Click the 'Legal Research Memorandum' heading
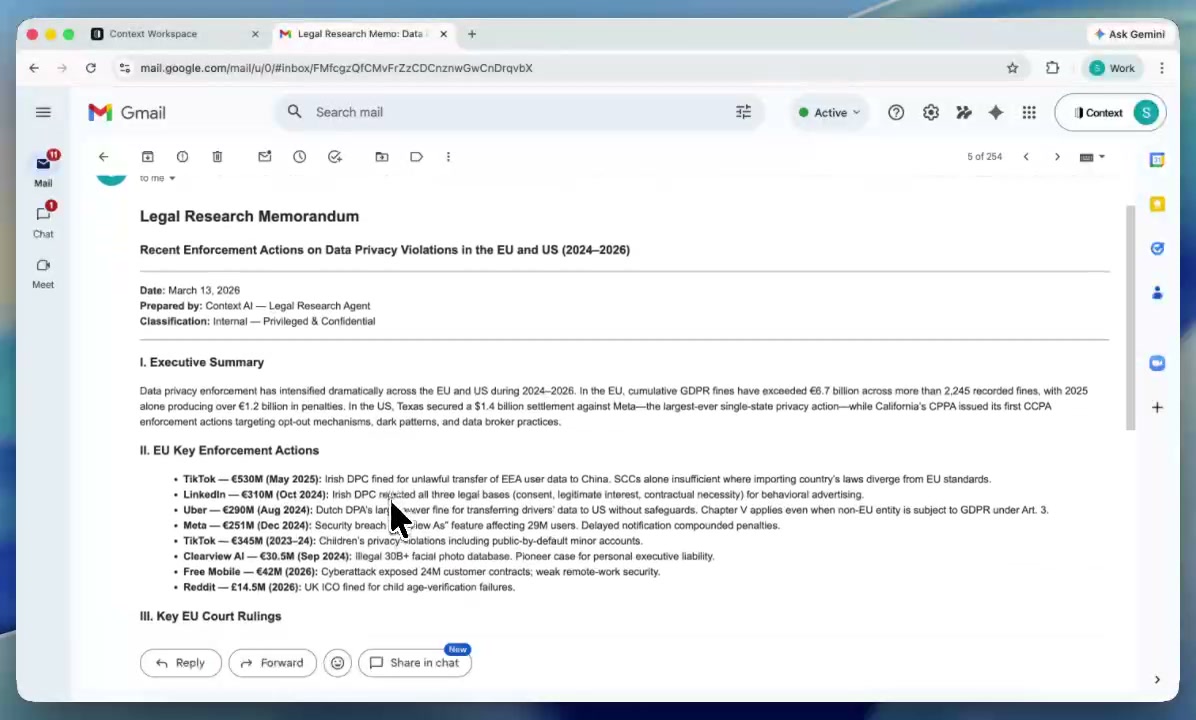Viewport: 1196px width, 720px height. point(249,217)
